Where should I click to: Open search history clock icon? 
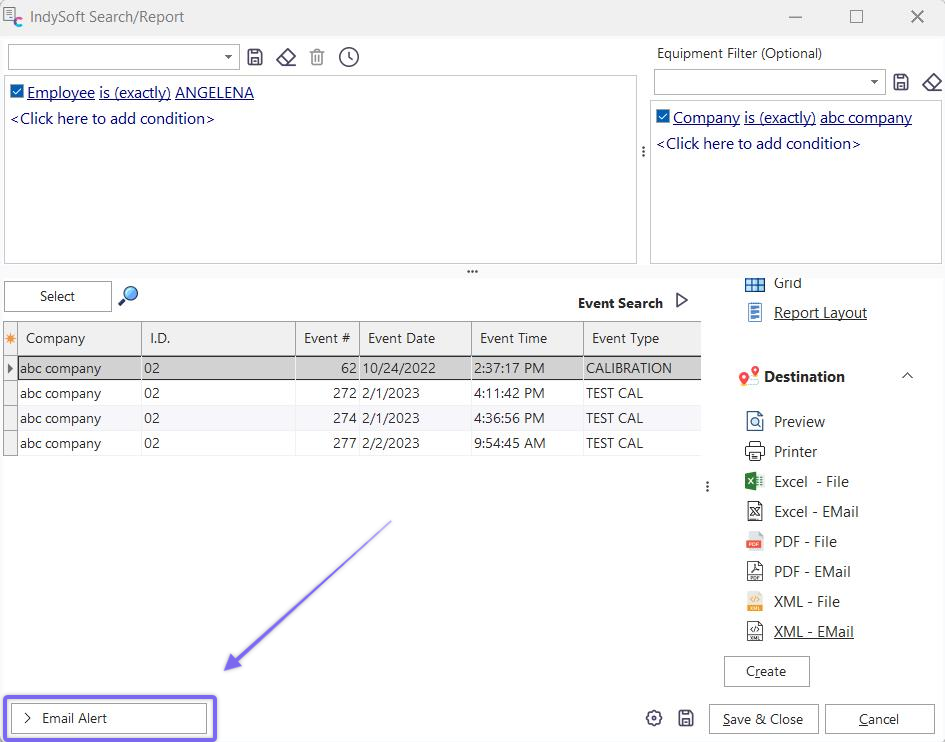pyautogui.click(x=348, y=57)
